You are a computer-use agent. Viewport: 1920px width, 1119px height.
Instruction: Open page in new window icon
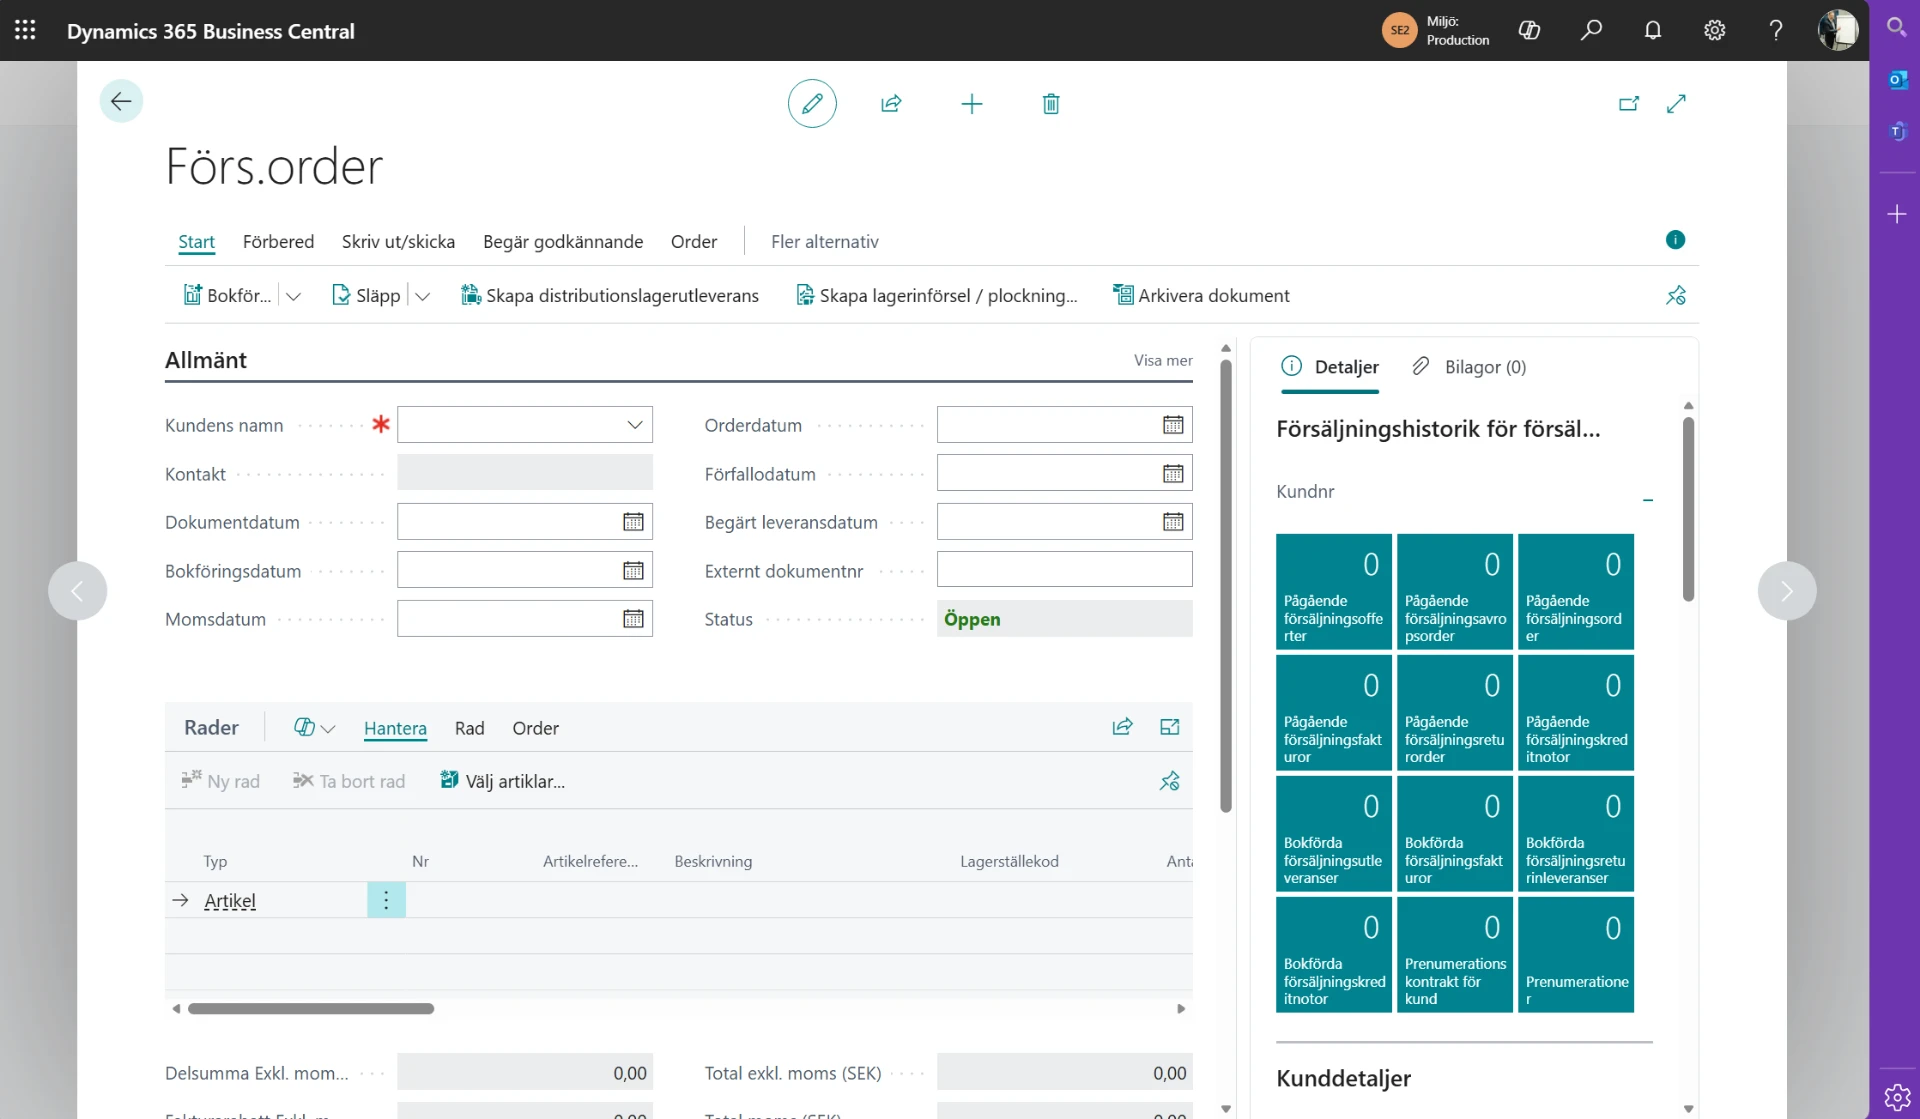point(1629,103)
